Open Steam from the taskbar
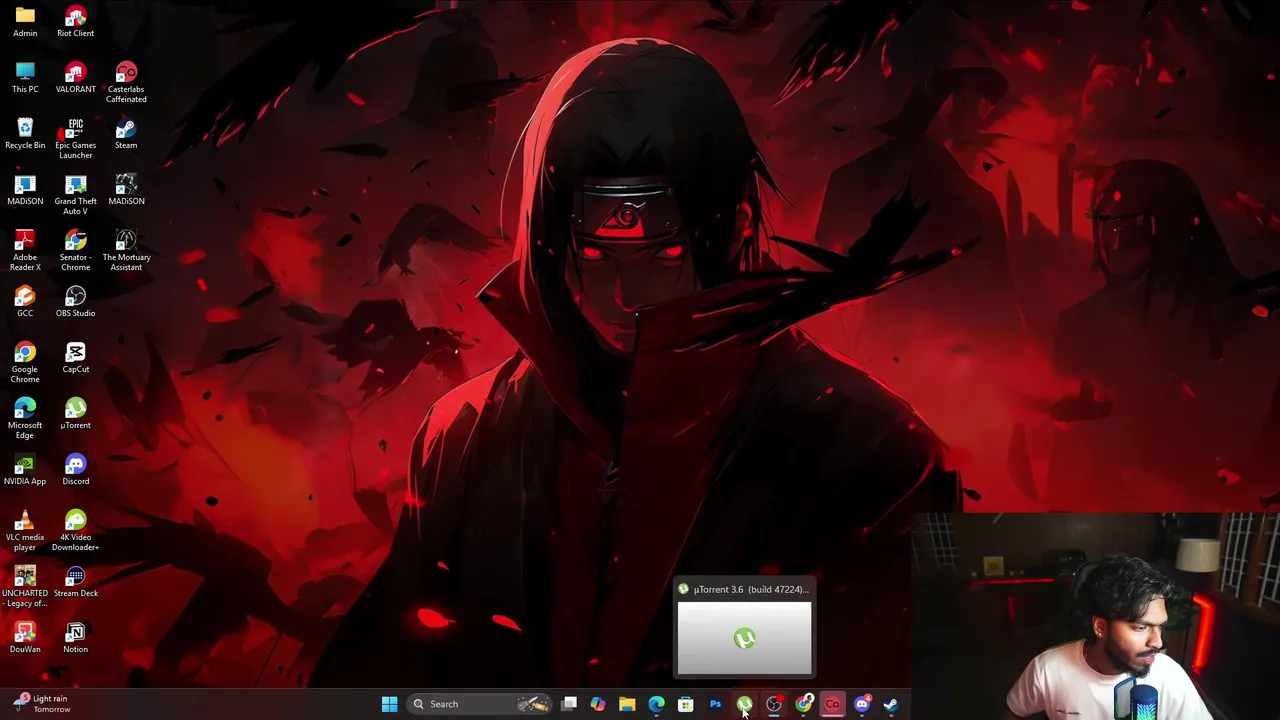This screenshot has width=1280, height=720. pyautogui.click(x=890, y=704)
